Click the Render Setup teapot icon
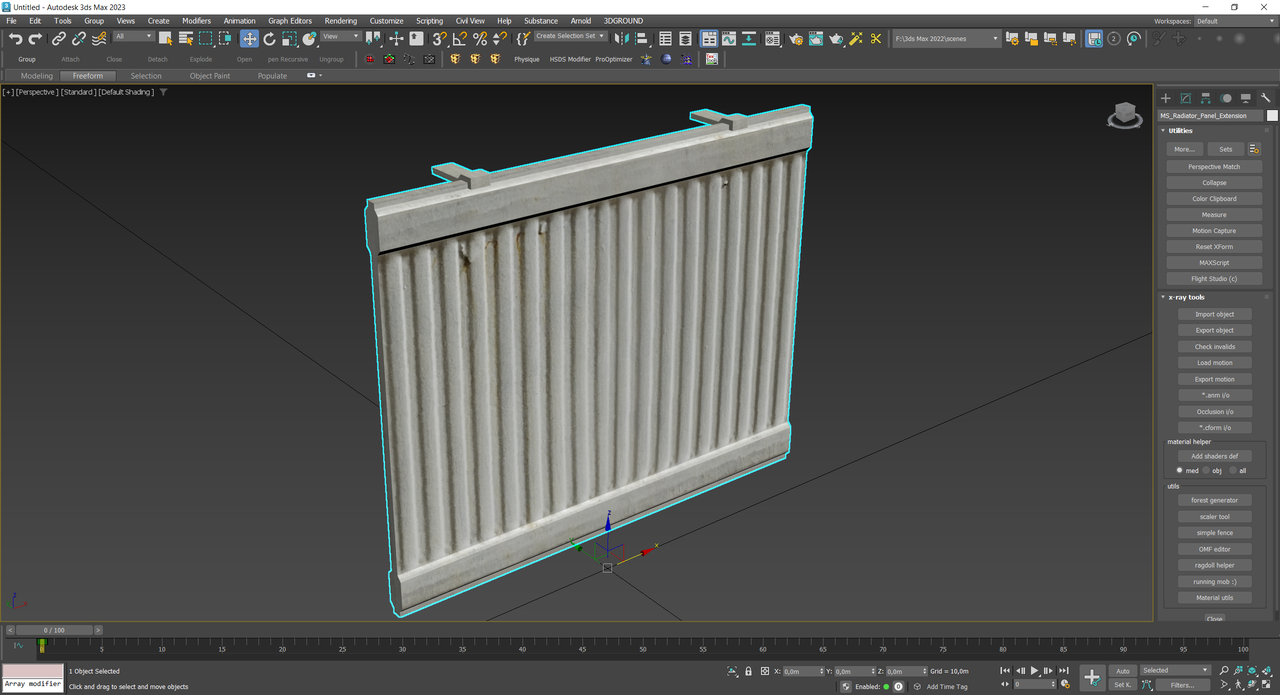The width and height of the screenshot is (1280, 695). point(795,39)
